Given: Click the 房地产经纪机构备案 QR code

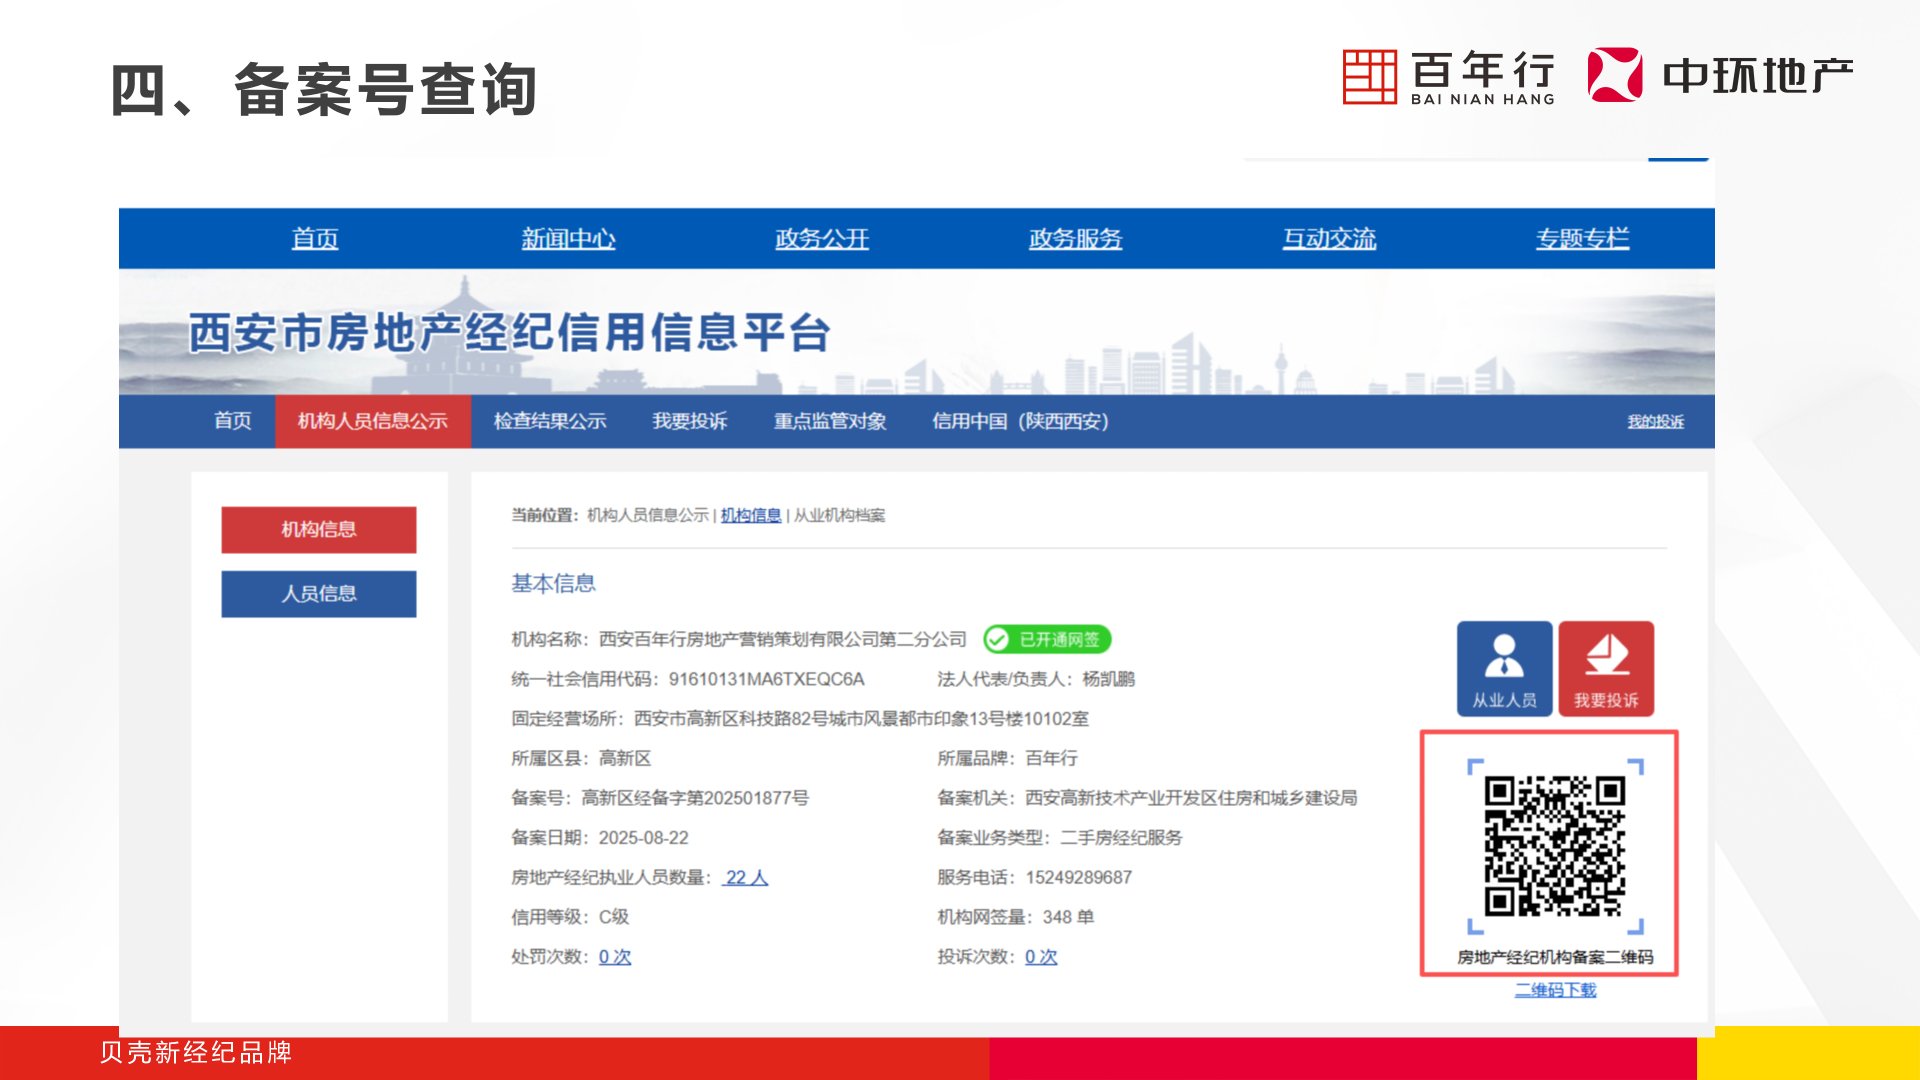Looking at the screenshot, I should (1554, 846).
